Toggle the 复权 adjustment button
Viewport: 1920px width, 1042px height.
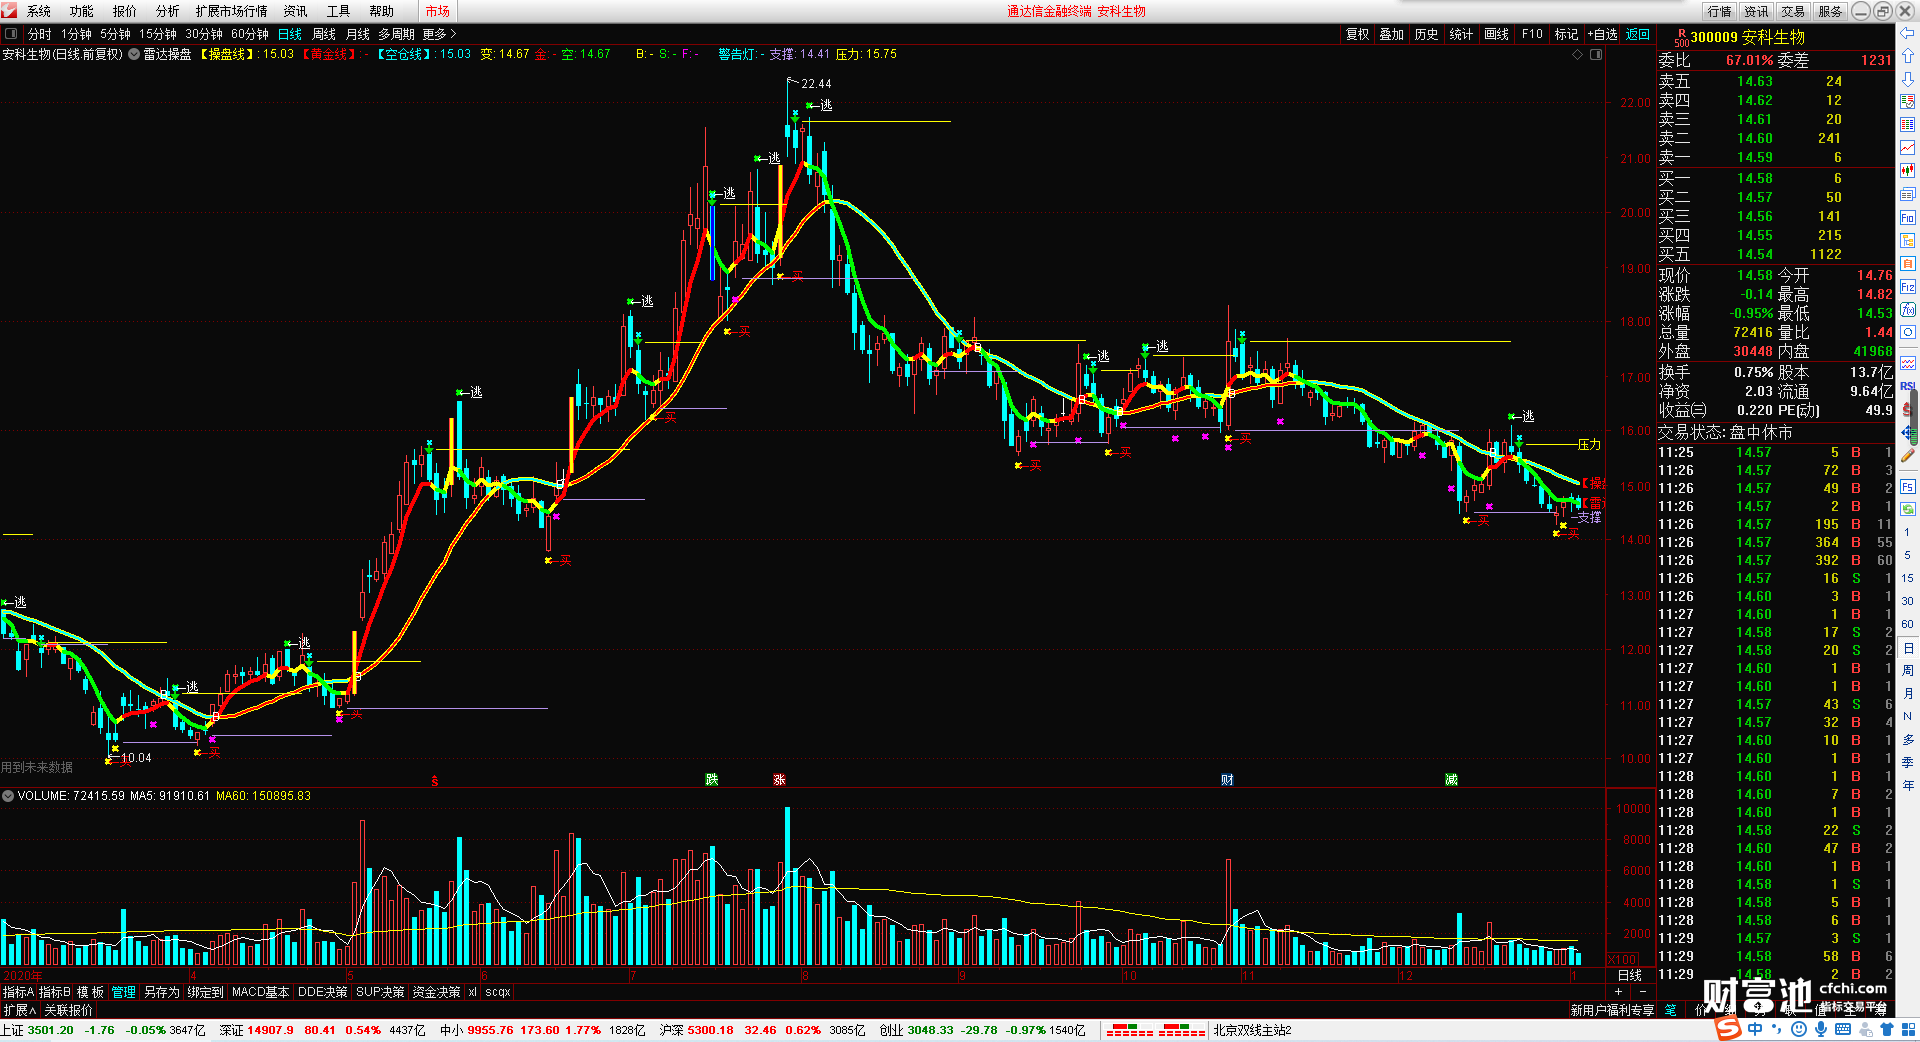click(1357, 34)
